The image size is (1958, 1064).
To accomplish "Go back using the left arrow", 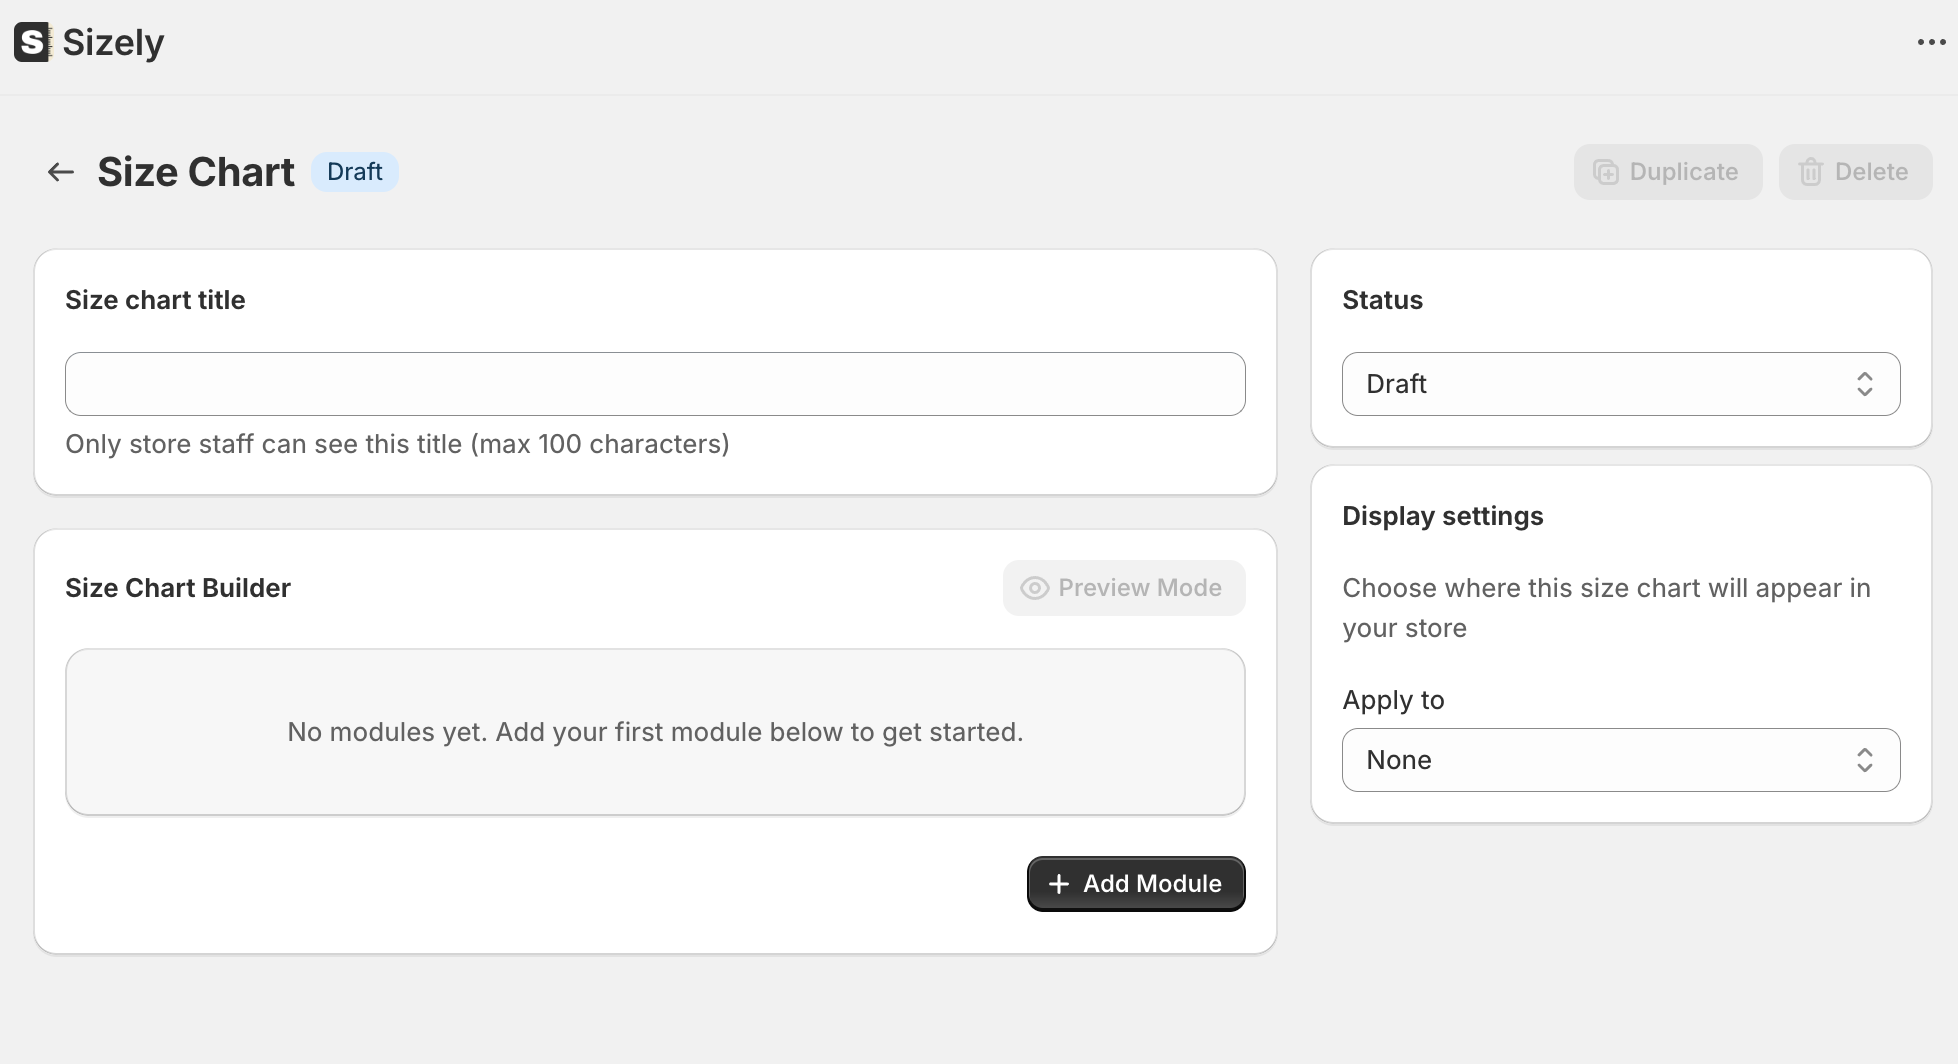I will 61,172.
